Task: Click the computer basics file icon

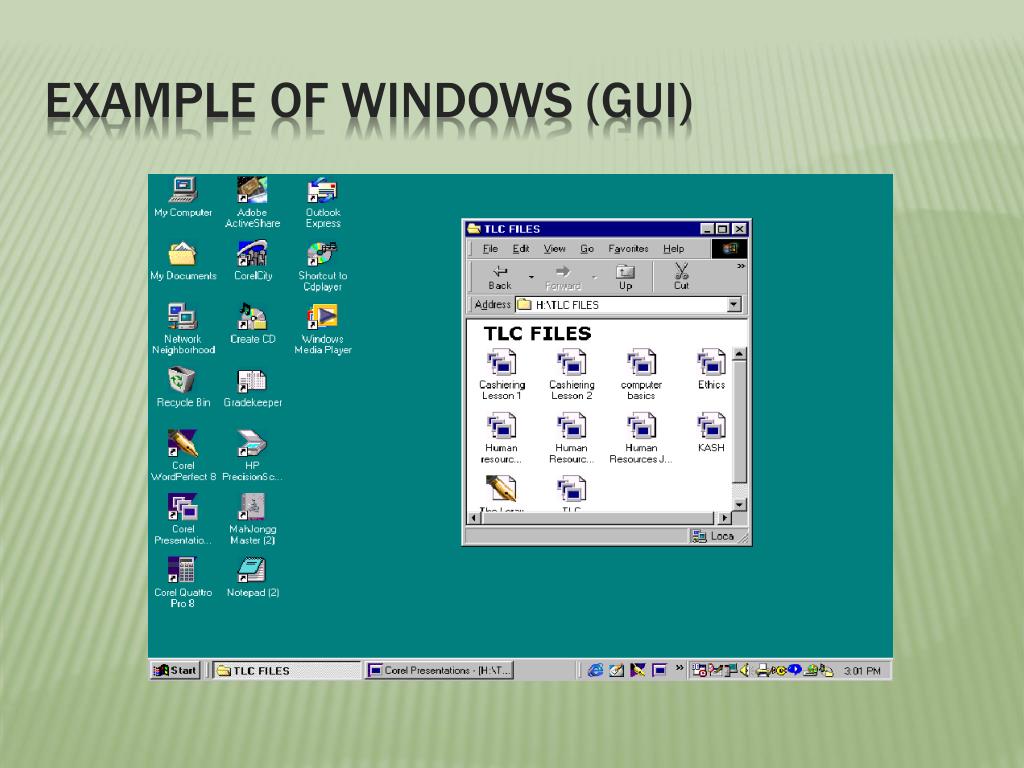Action: (x=641, y=375)
